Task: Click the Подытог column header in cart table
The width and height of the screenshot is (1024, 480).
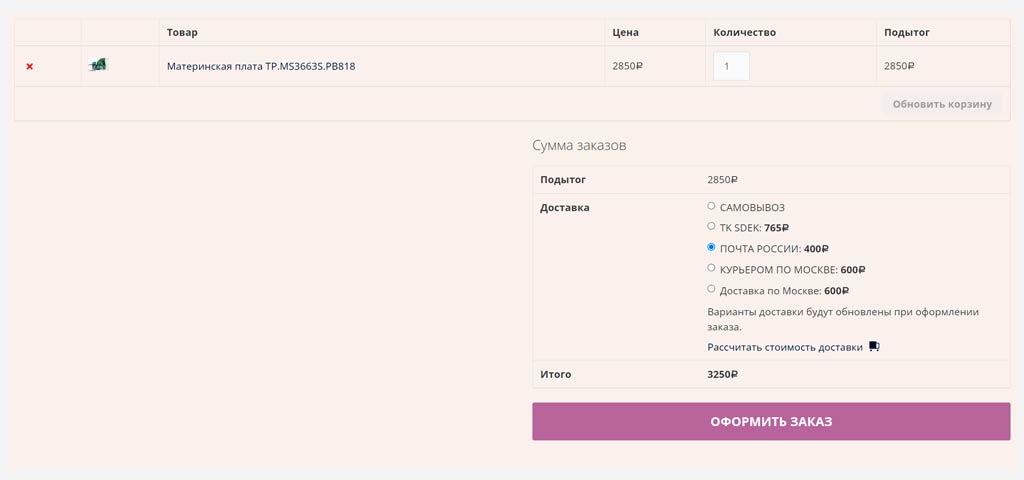Action: click(x=907, y=32)
